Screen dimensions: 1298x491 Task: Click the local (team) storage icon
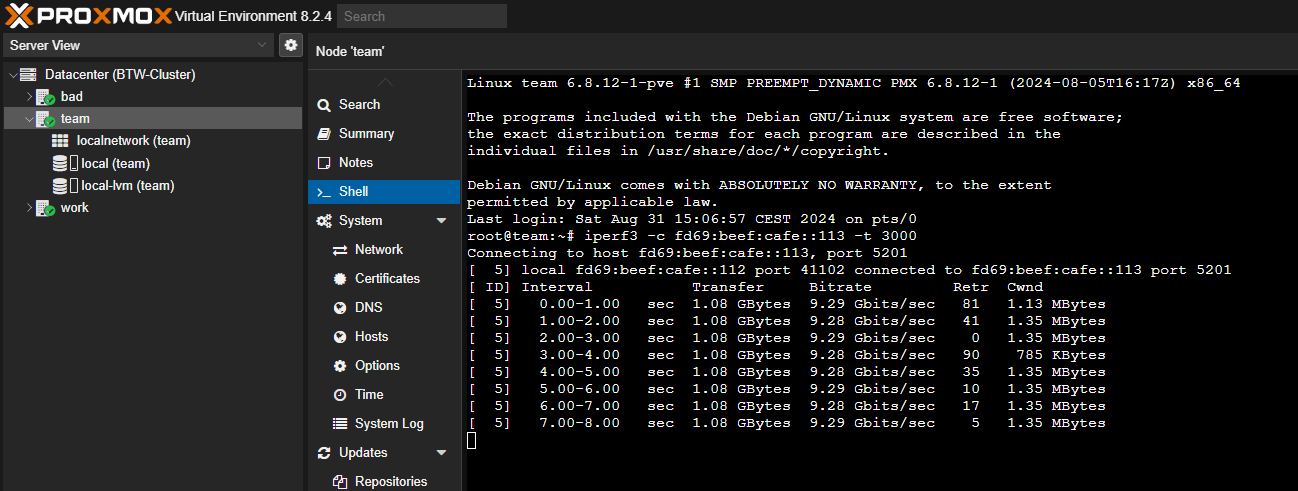(x=64, y=163)
